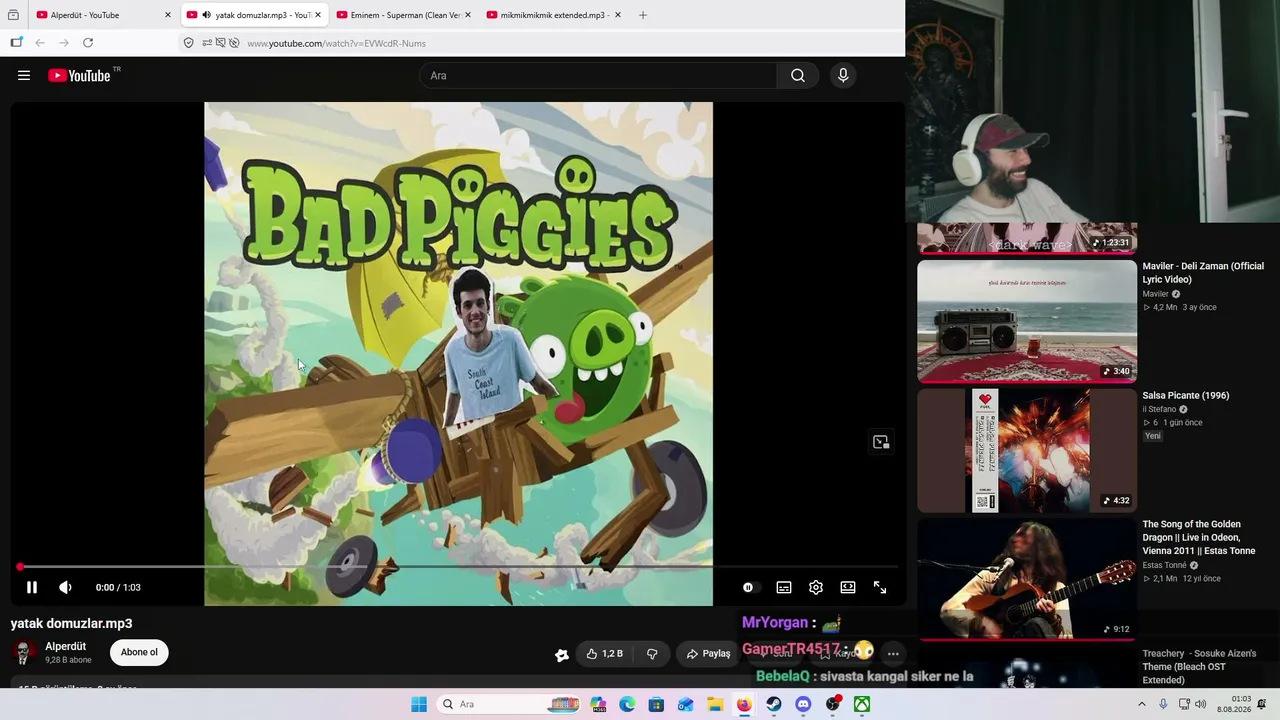This screenshot has height=720, width=1280.
Task: Share the video with Paylaş
Action: [708, 654]
